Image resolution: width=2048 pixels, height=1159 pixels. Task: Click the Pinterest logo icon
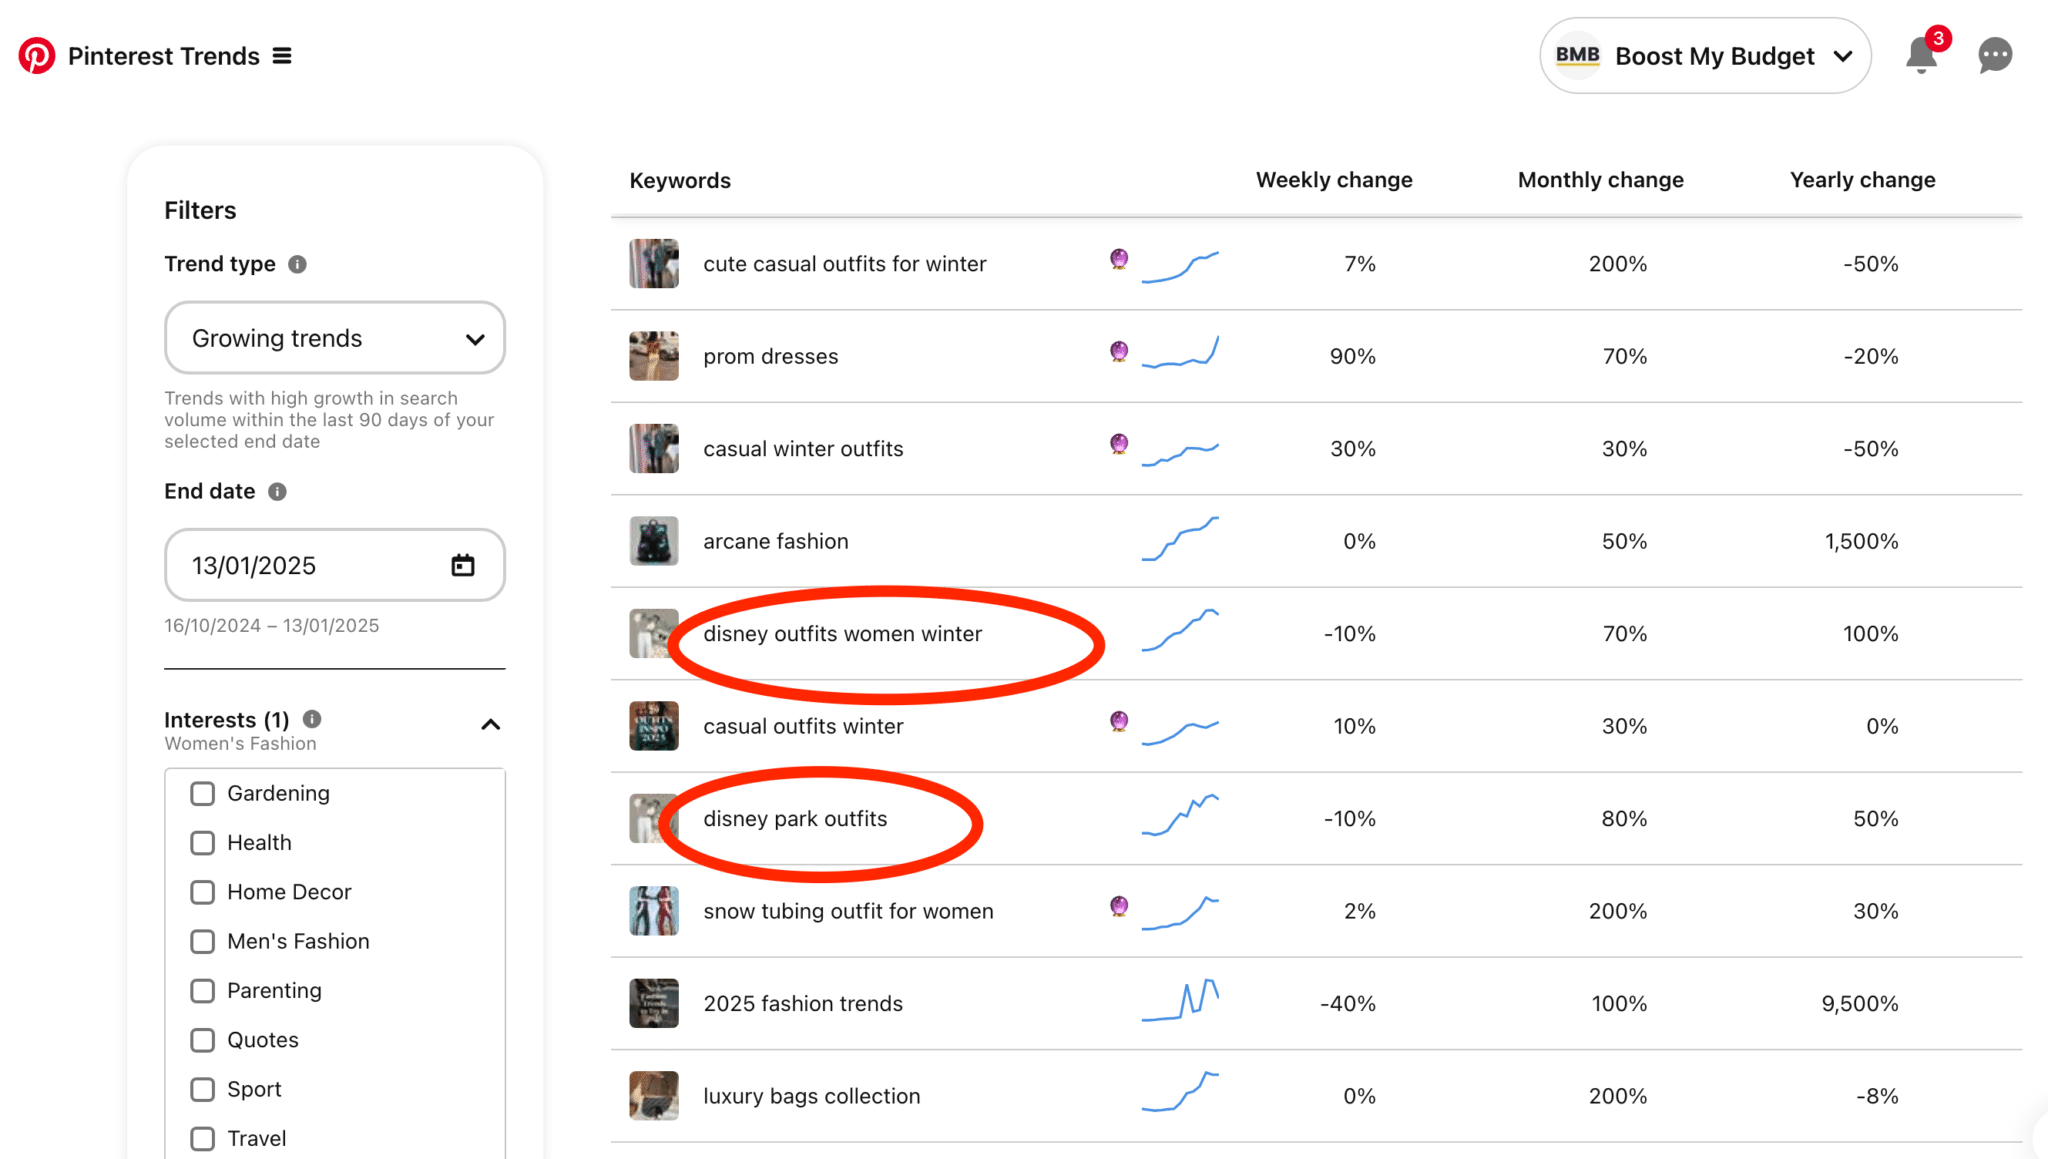[x=37, y=56]
